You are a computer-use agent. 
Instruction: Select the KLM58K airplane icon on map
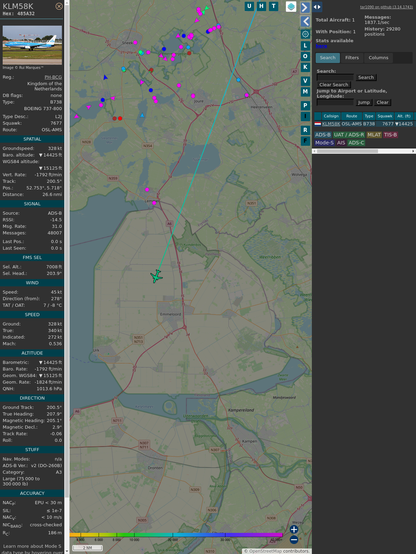[156, 276]
